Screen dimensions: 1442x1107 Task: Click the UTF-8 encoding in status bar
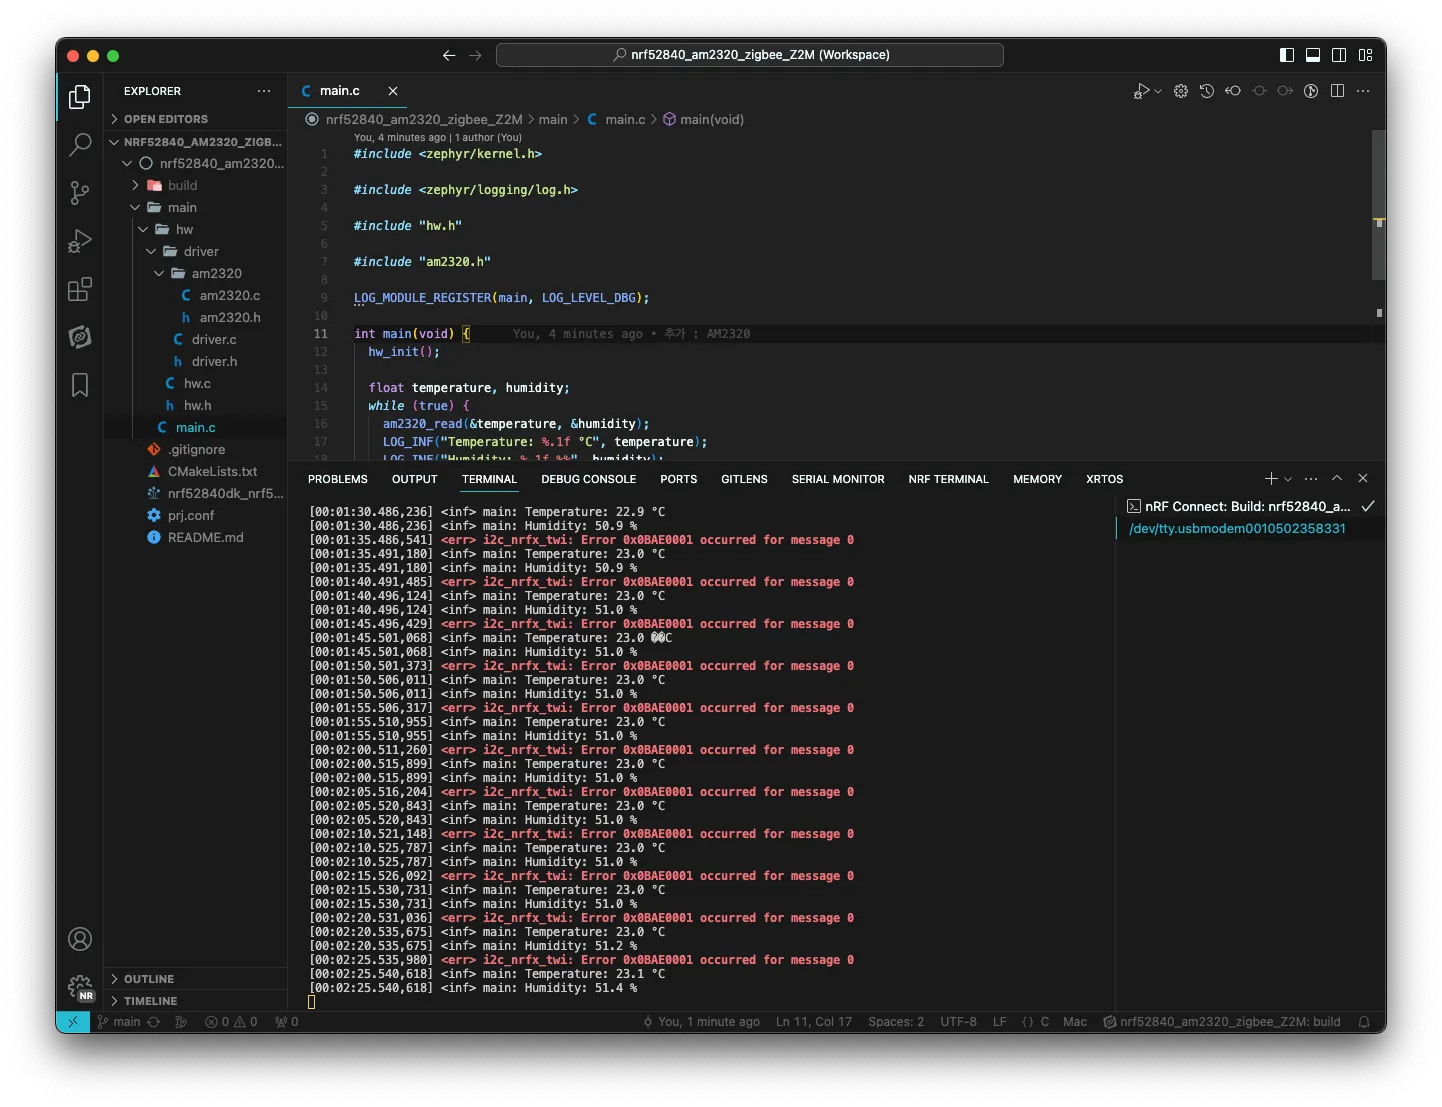(x=957, y=1022)
